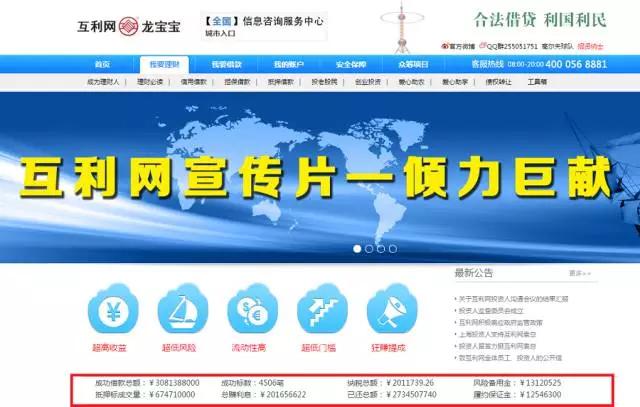Image resolution: width=640 pixels, height=407 pixels.
Task: Click the ¥2011739.26 value
Action: pyautogui.click(x=410, y=383)
